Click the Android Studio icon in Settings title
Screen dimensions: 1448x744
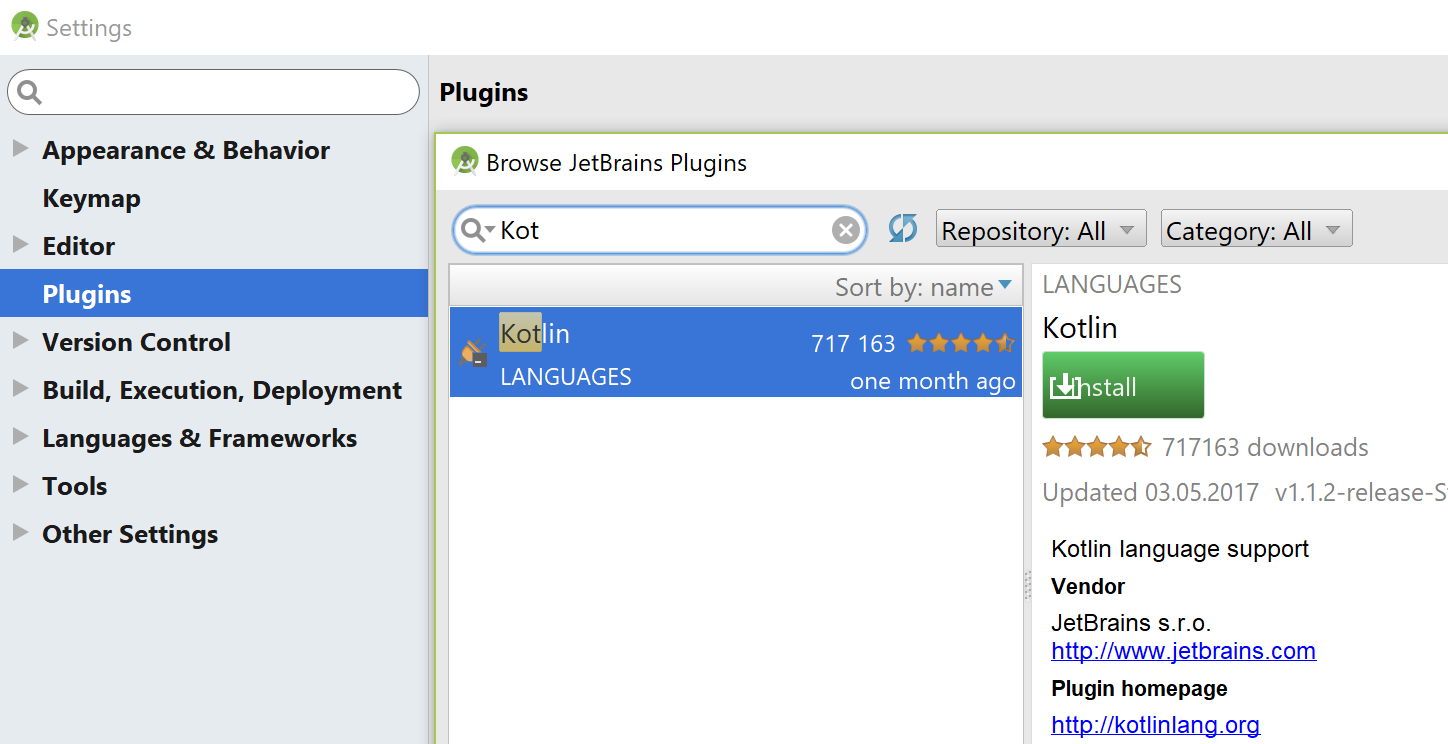pyautogui.click(x=25, y=26)
